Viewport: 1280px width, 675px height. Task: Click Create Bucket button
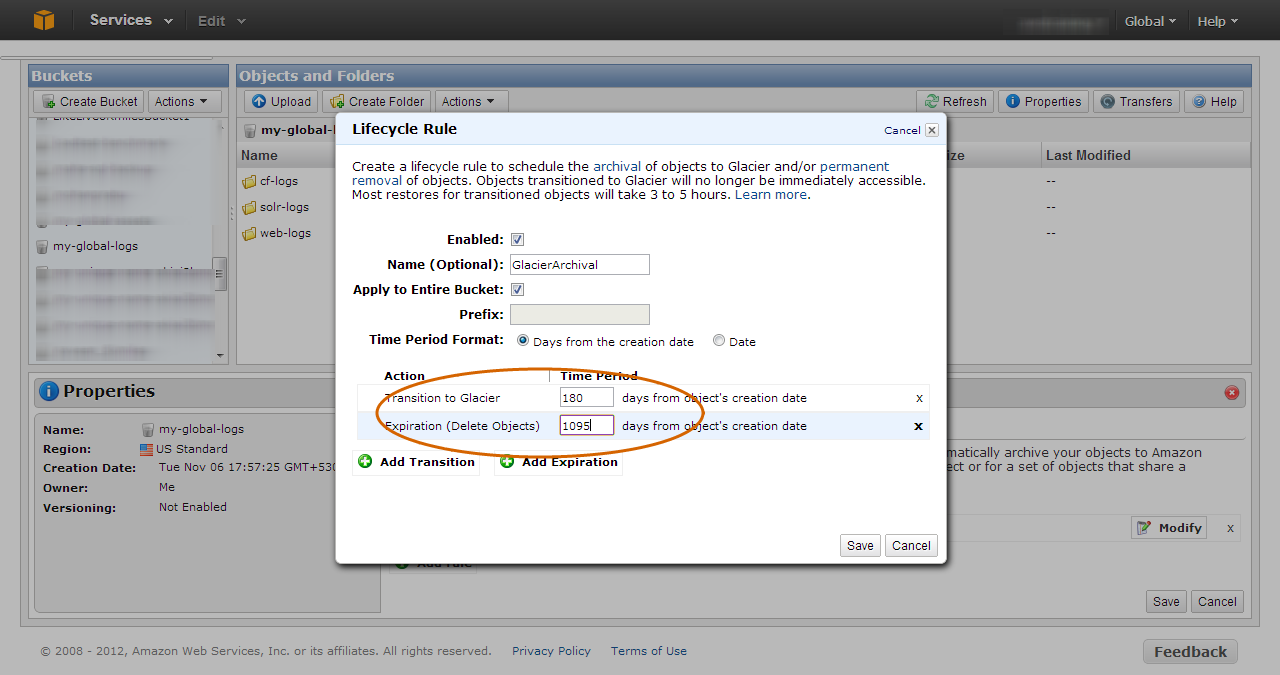[90, 102]
